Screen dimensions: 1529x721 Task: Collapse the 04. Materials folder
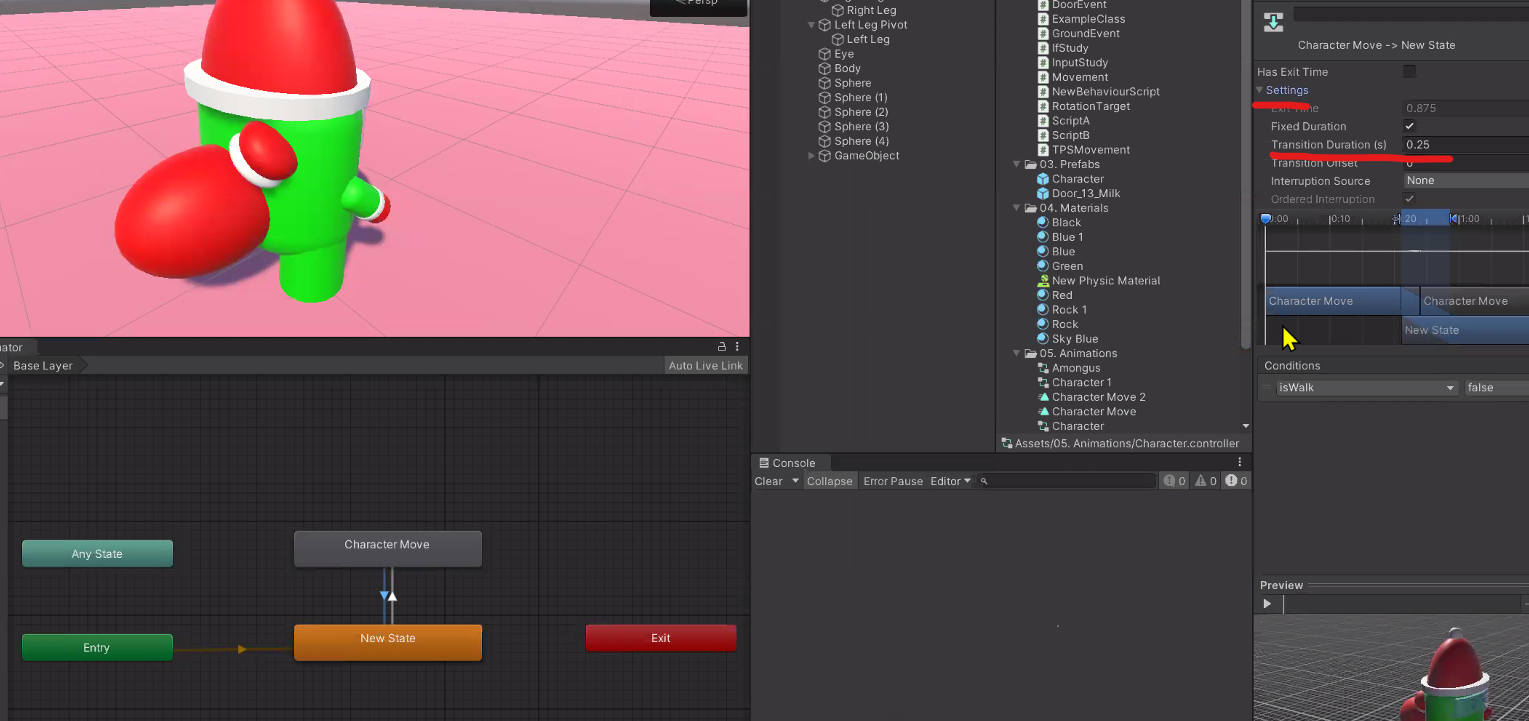click(1018, 208)
